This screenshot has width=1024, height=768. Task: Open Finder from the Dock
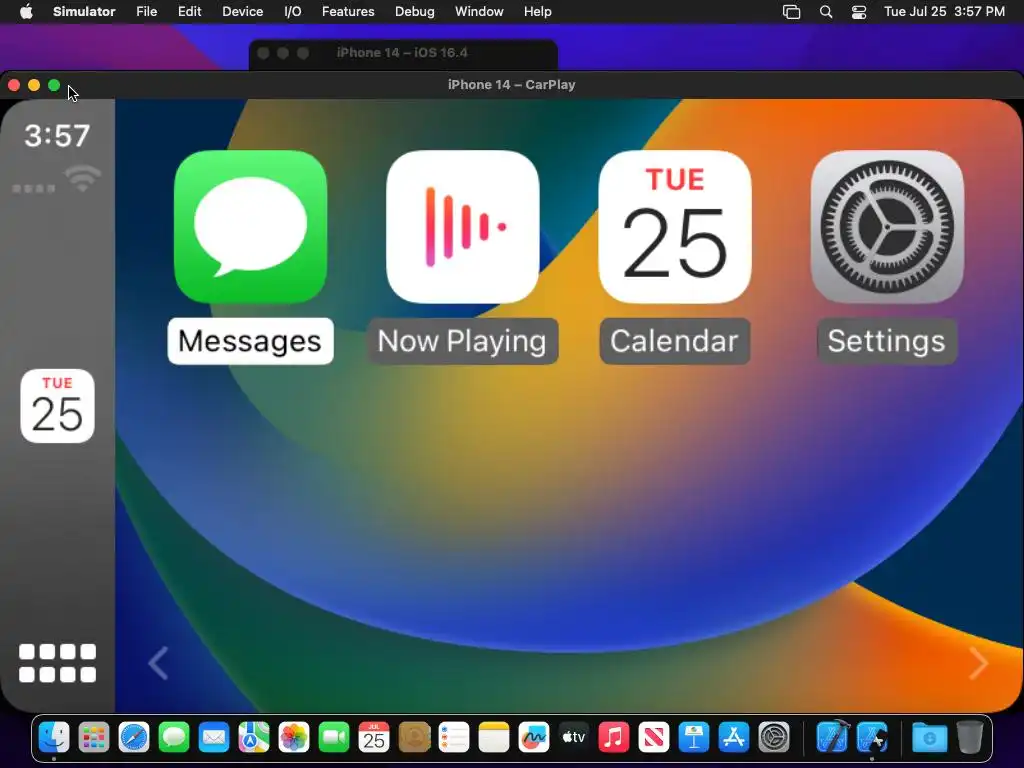click(54, 737)
